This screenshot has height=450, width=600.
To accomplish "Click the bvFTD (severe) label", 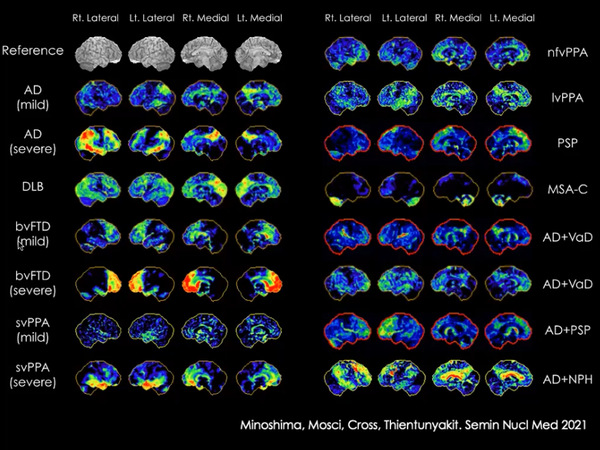I will (33, 283).
